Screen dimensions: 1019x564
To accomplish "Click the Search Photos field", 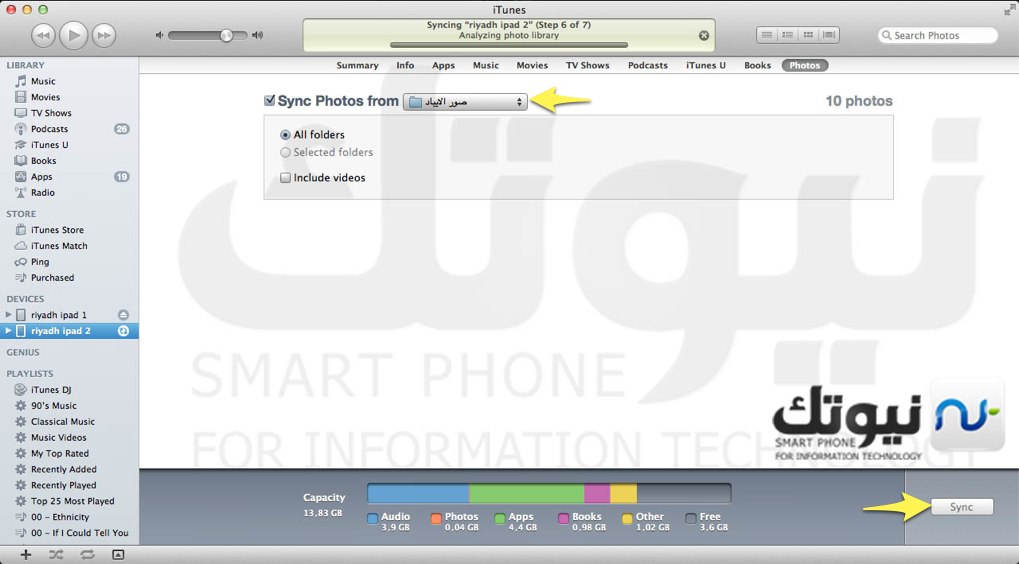I will pyautogui.click(x=938, y=35).
